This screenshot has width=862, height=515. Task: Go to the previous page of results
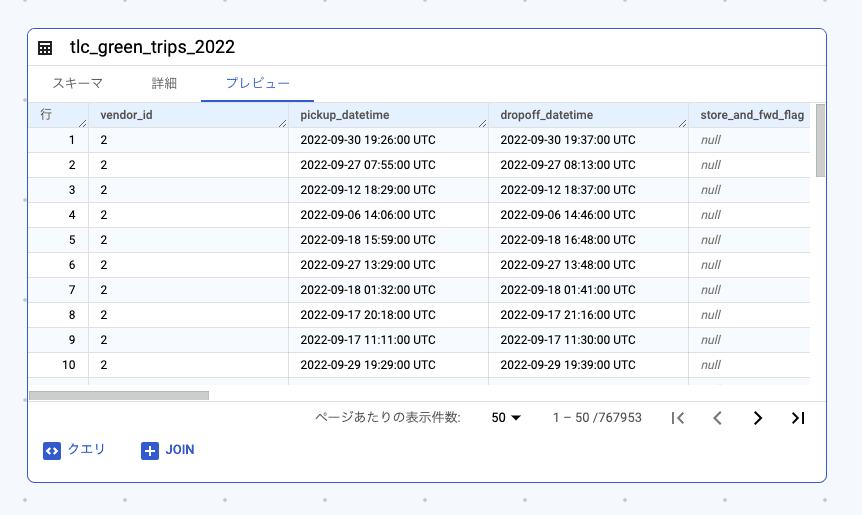717,418
